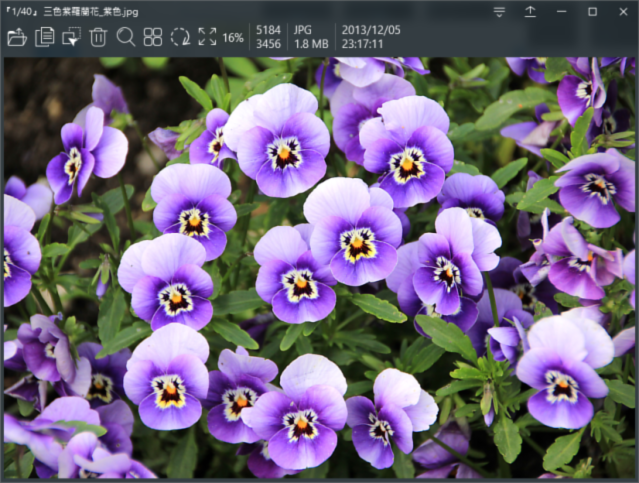
Task: Open the magnifier search tool
Action: (x=126, y=37)
